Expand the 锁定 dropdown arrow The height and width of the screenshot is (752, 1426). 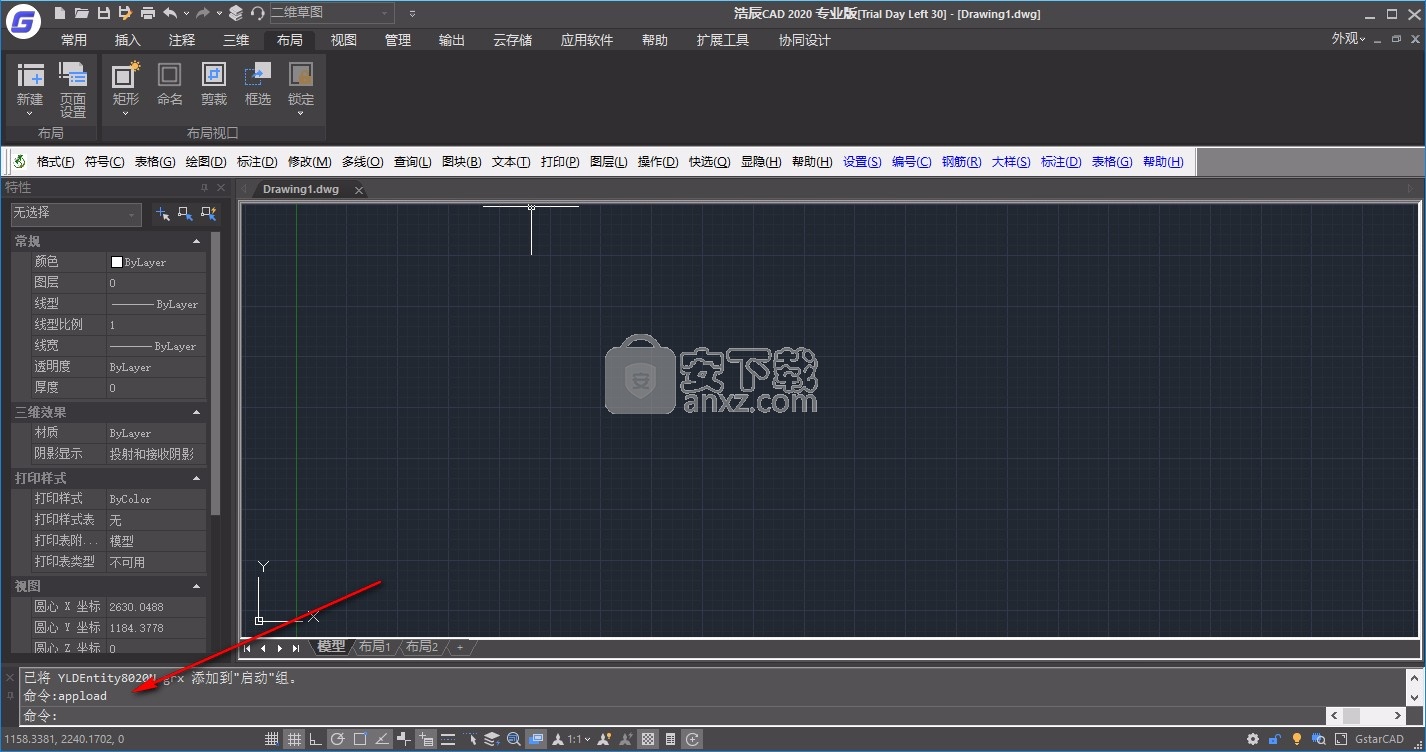pyautogui.click(x=301, y=113)
